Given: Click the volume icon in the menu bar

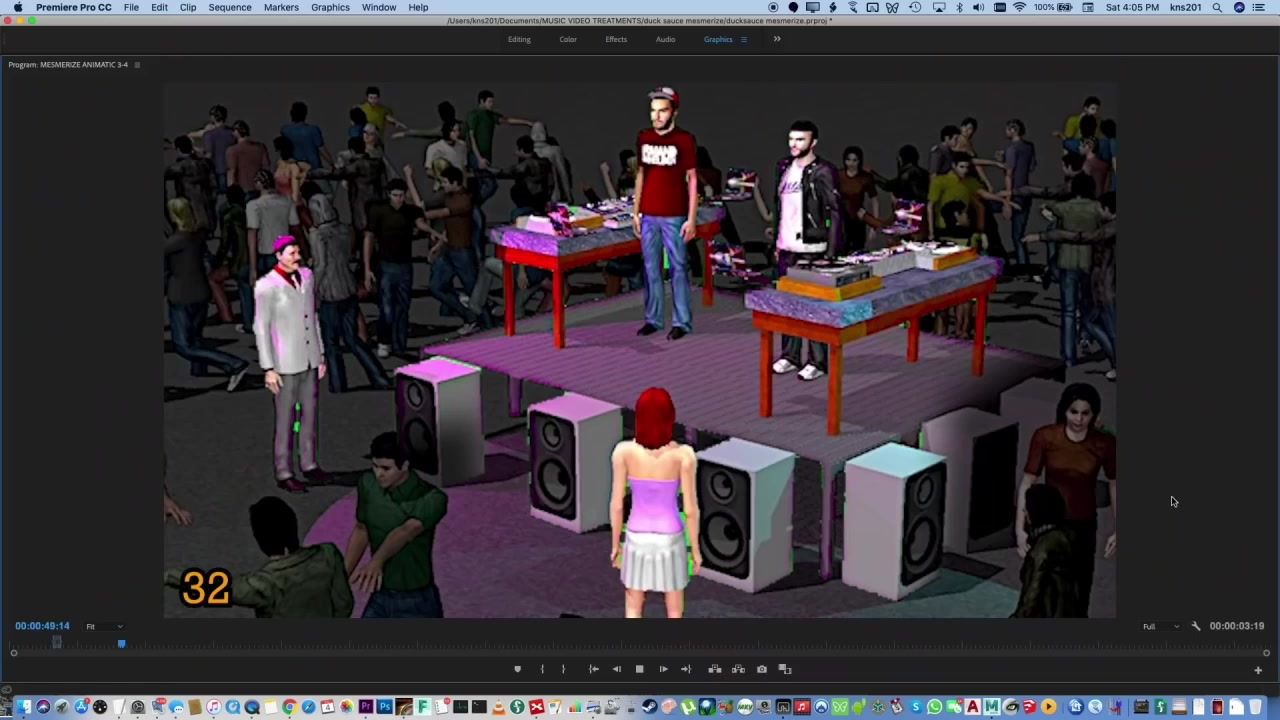Looking at the screenshot, I should click(978, 7).
